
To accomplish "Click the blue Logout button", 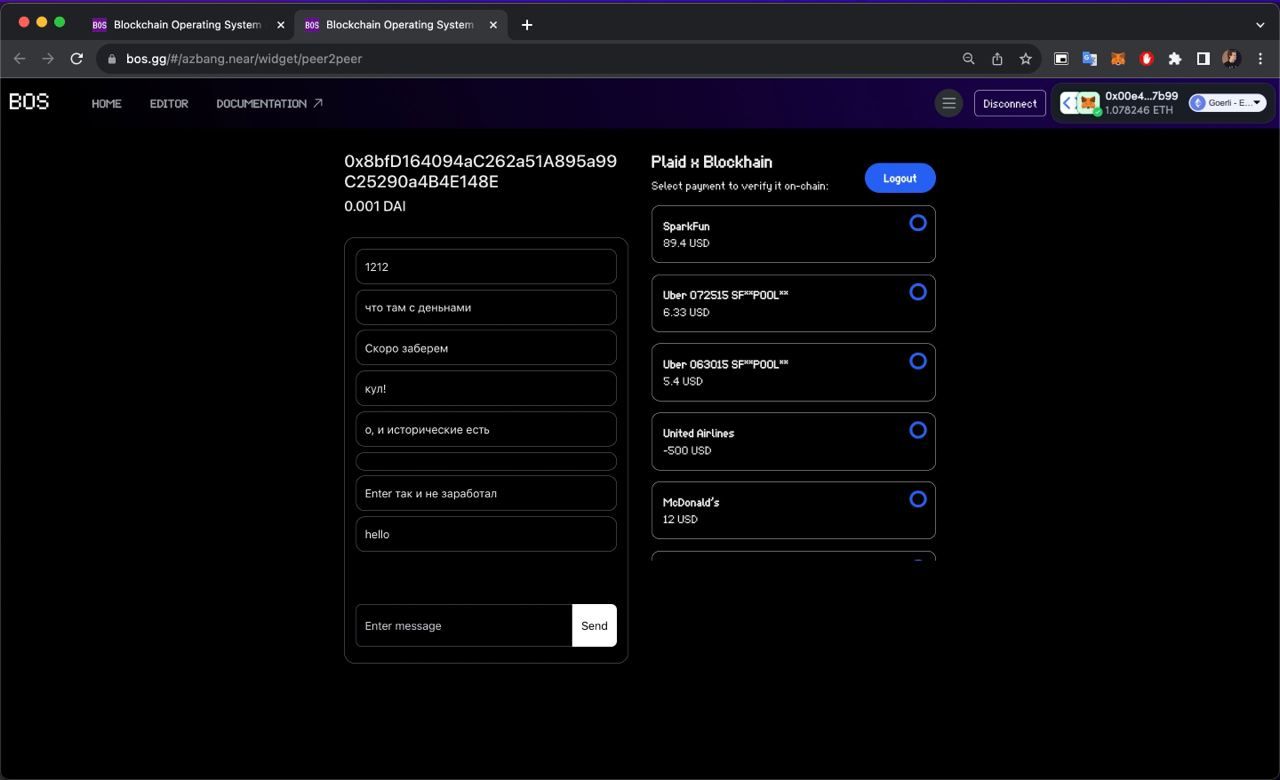I will click(x=900, y=178).
